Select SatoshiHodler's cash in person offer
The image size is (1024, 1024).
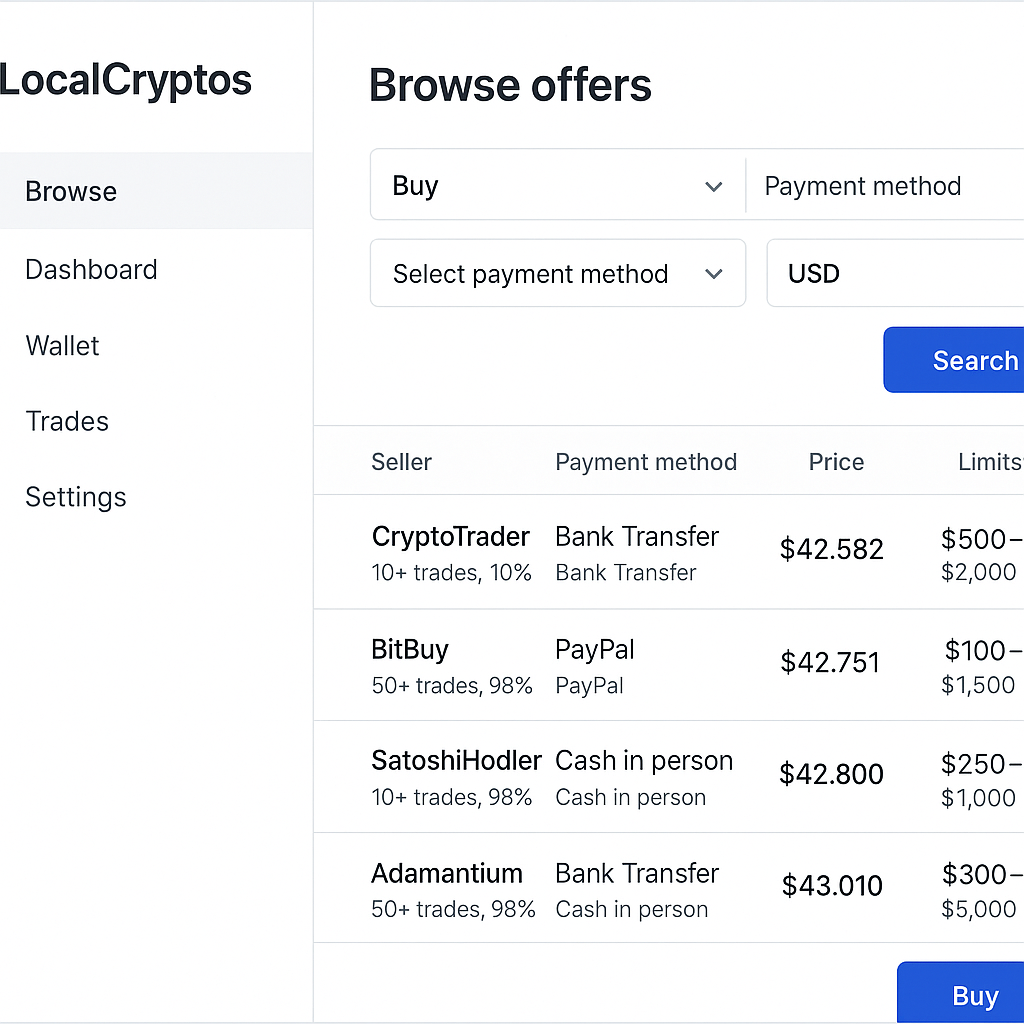click(x=456, y=760)
